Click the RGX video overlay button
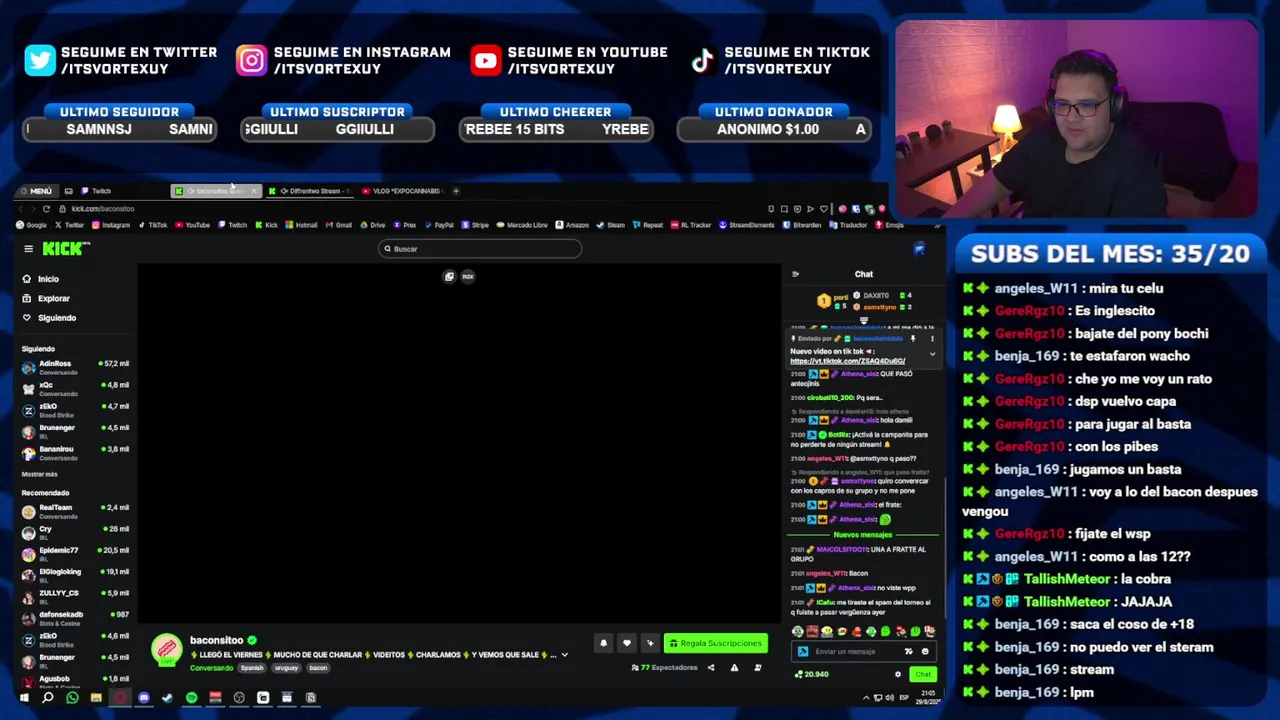Screen dimensions: 1280x720 pos(468,277)
